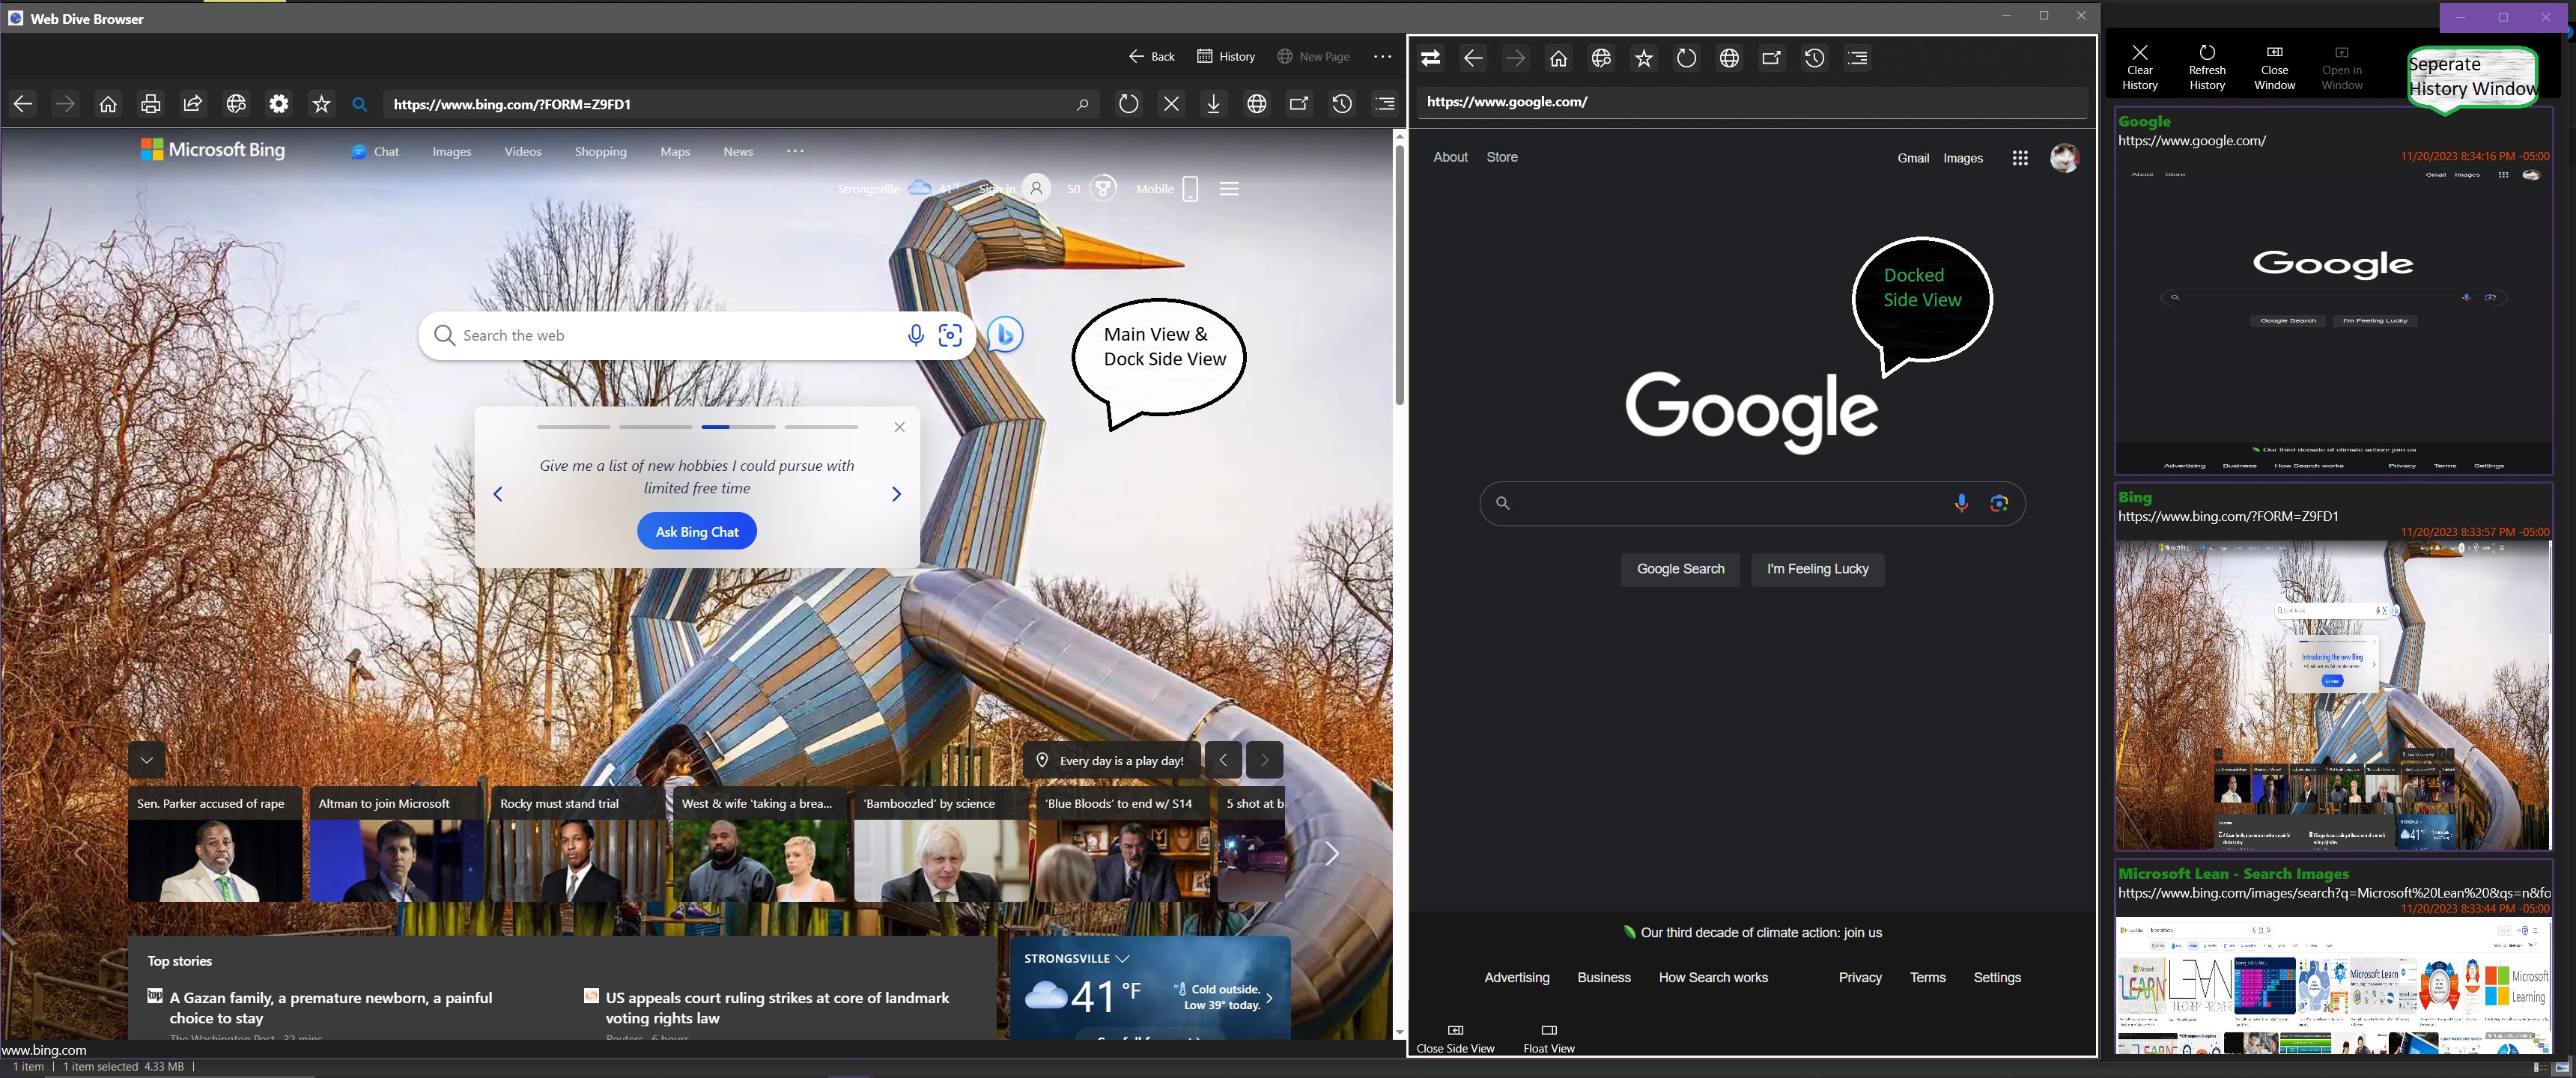2576x1078 pixels.
Task: Toggle Bing Mobile view switch
Action: [1190, 189]
